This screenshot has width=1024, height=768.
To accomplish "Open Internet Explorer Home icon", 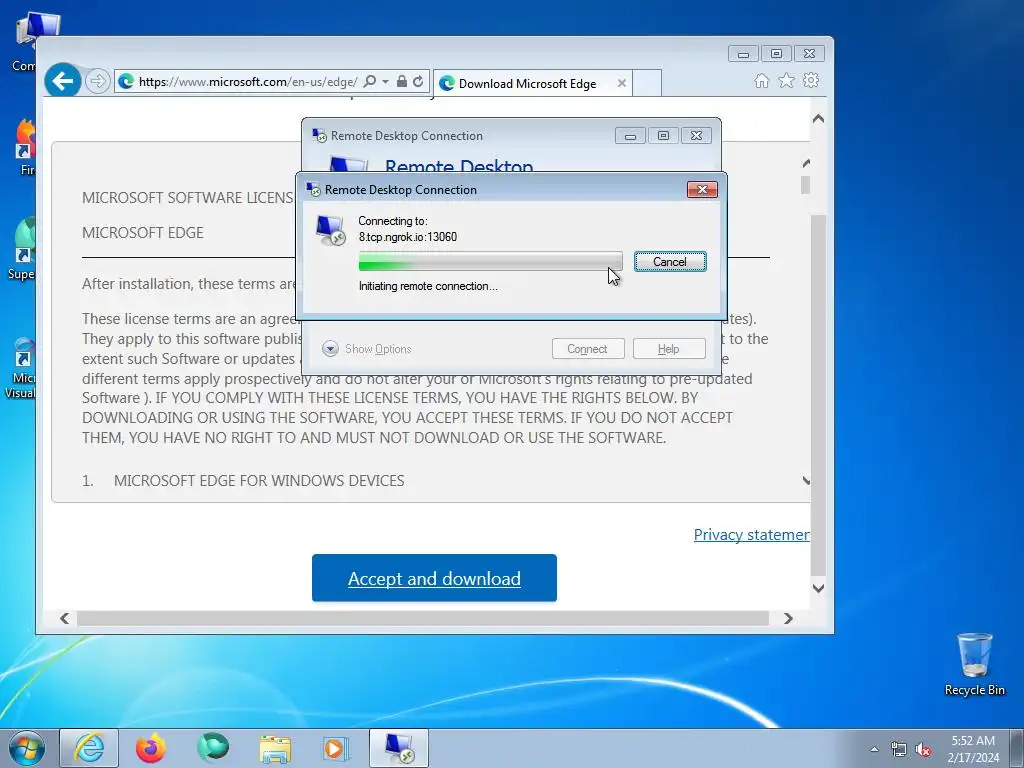I will pyautogui.click(x=761, y=80).
